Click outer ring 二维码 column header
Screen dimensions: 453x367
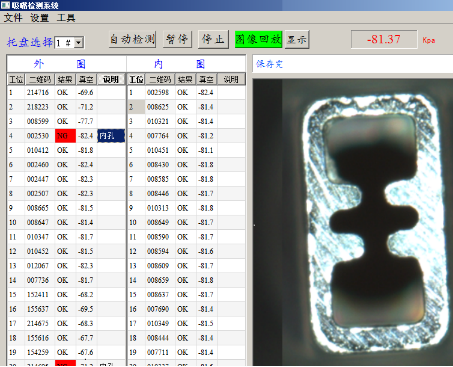(40, 79)
